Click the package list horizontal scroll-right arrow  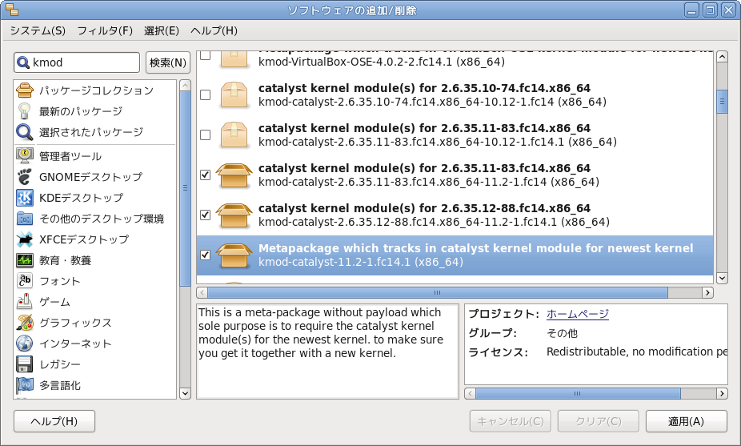point(707,292)
